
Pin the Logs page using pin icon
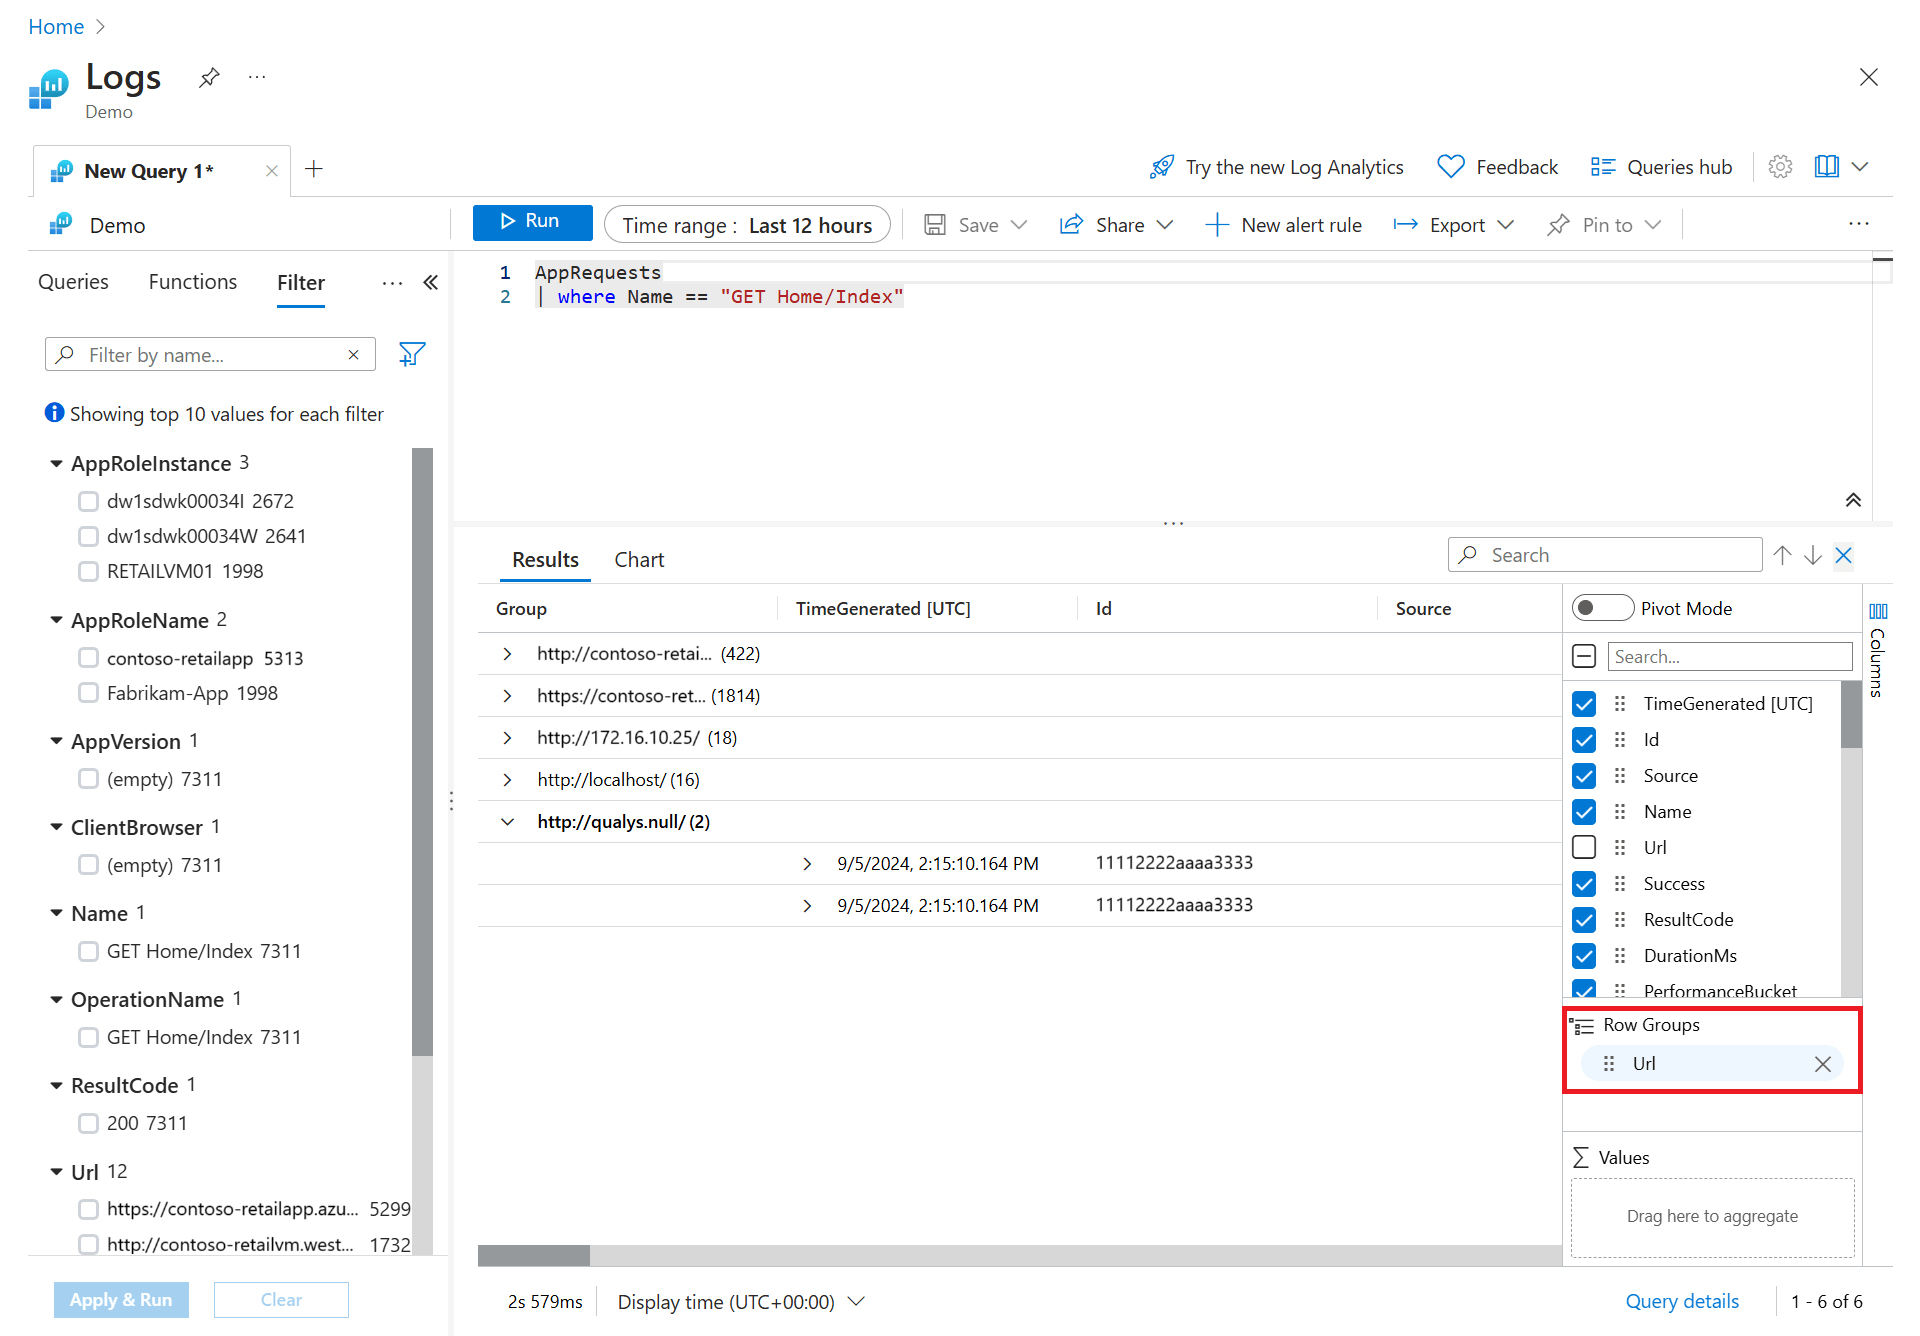click(x=209, y=78)
